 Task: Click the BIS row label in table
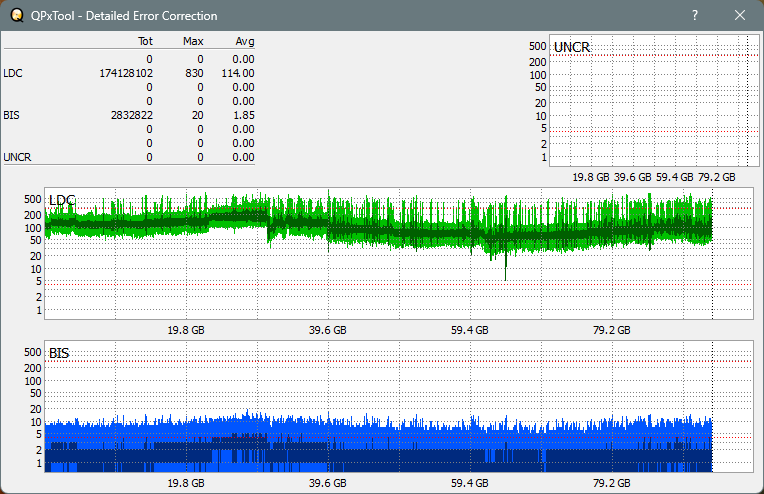point(11,115)
